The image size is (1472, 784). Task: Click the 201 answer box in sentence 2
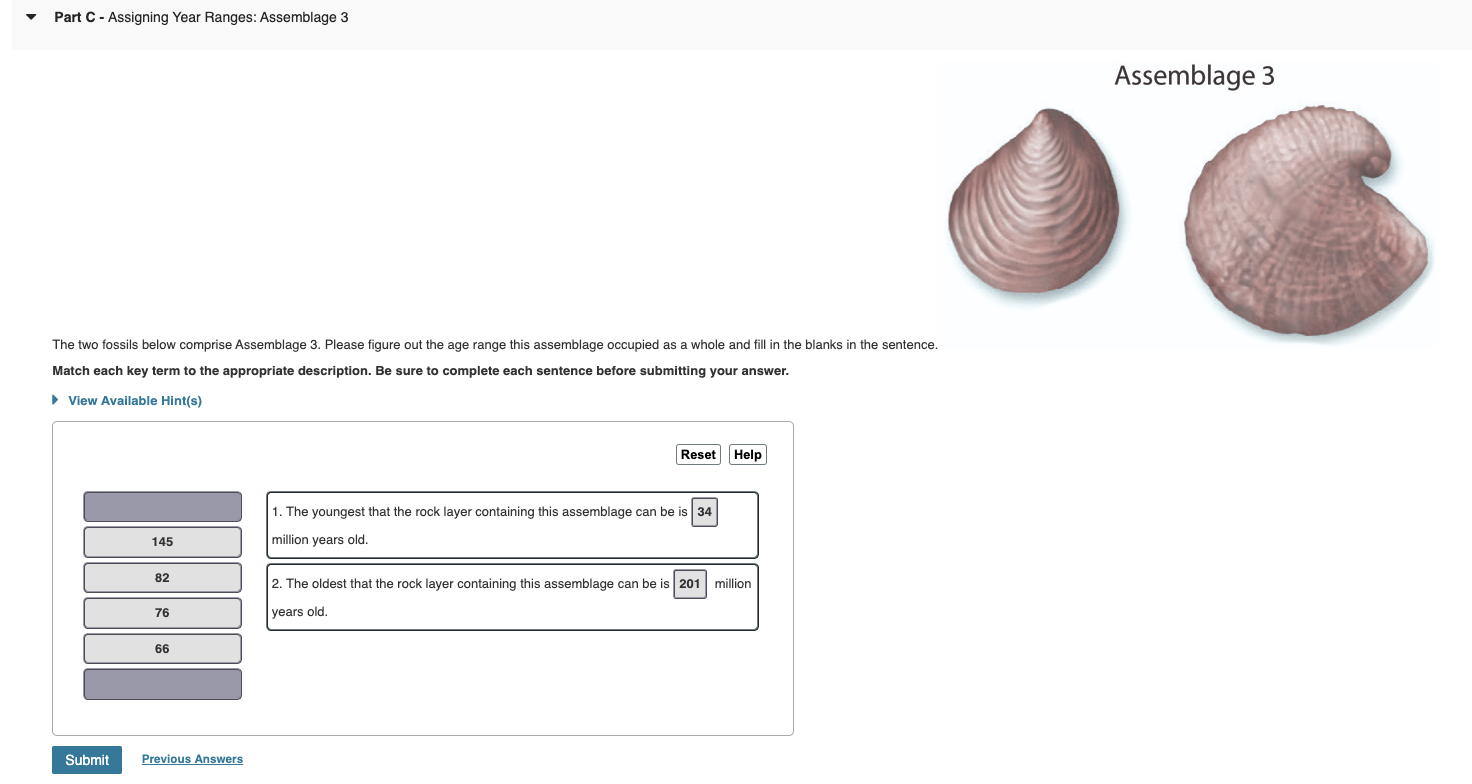690,583
